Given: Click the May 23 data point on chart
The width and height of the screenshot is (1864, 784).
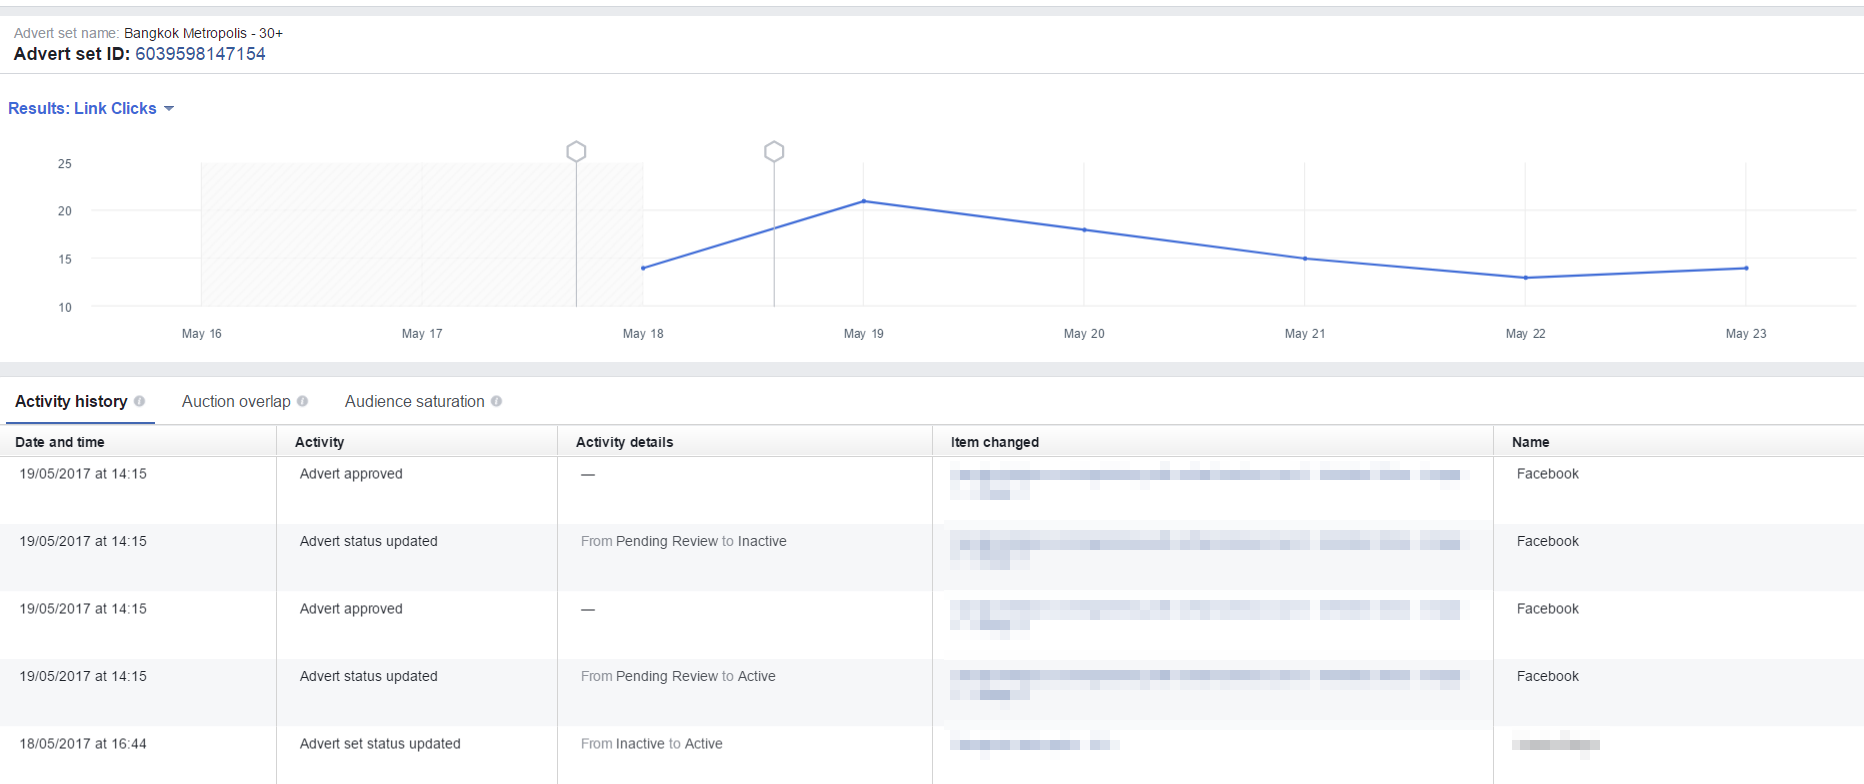Looking at the screenshot, I should tap(1746, 268).
